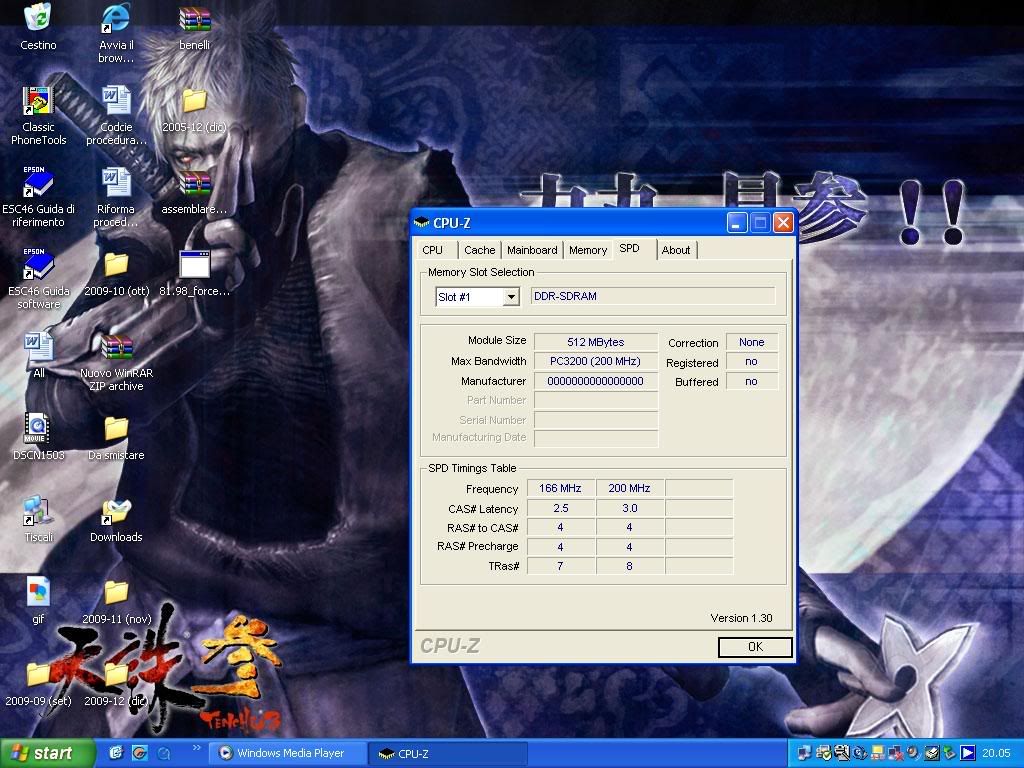Screen dimensions: 1024x768
Task: Open the 2009-12 (dic) folder
Action: [116, 674]
